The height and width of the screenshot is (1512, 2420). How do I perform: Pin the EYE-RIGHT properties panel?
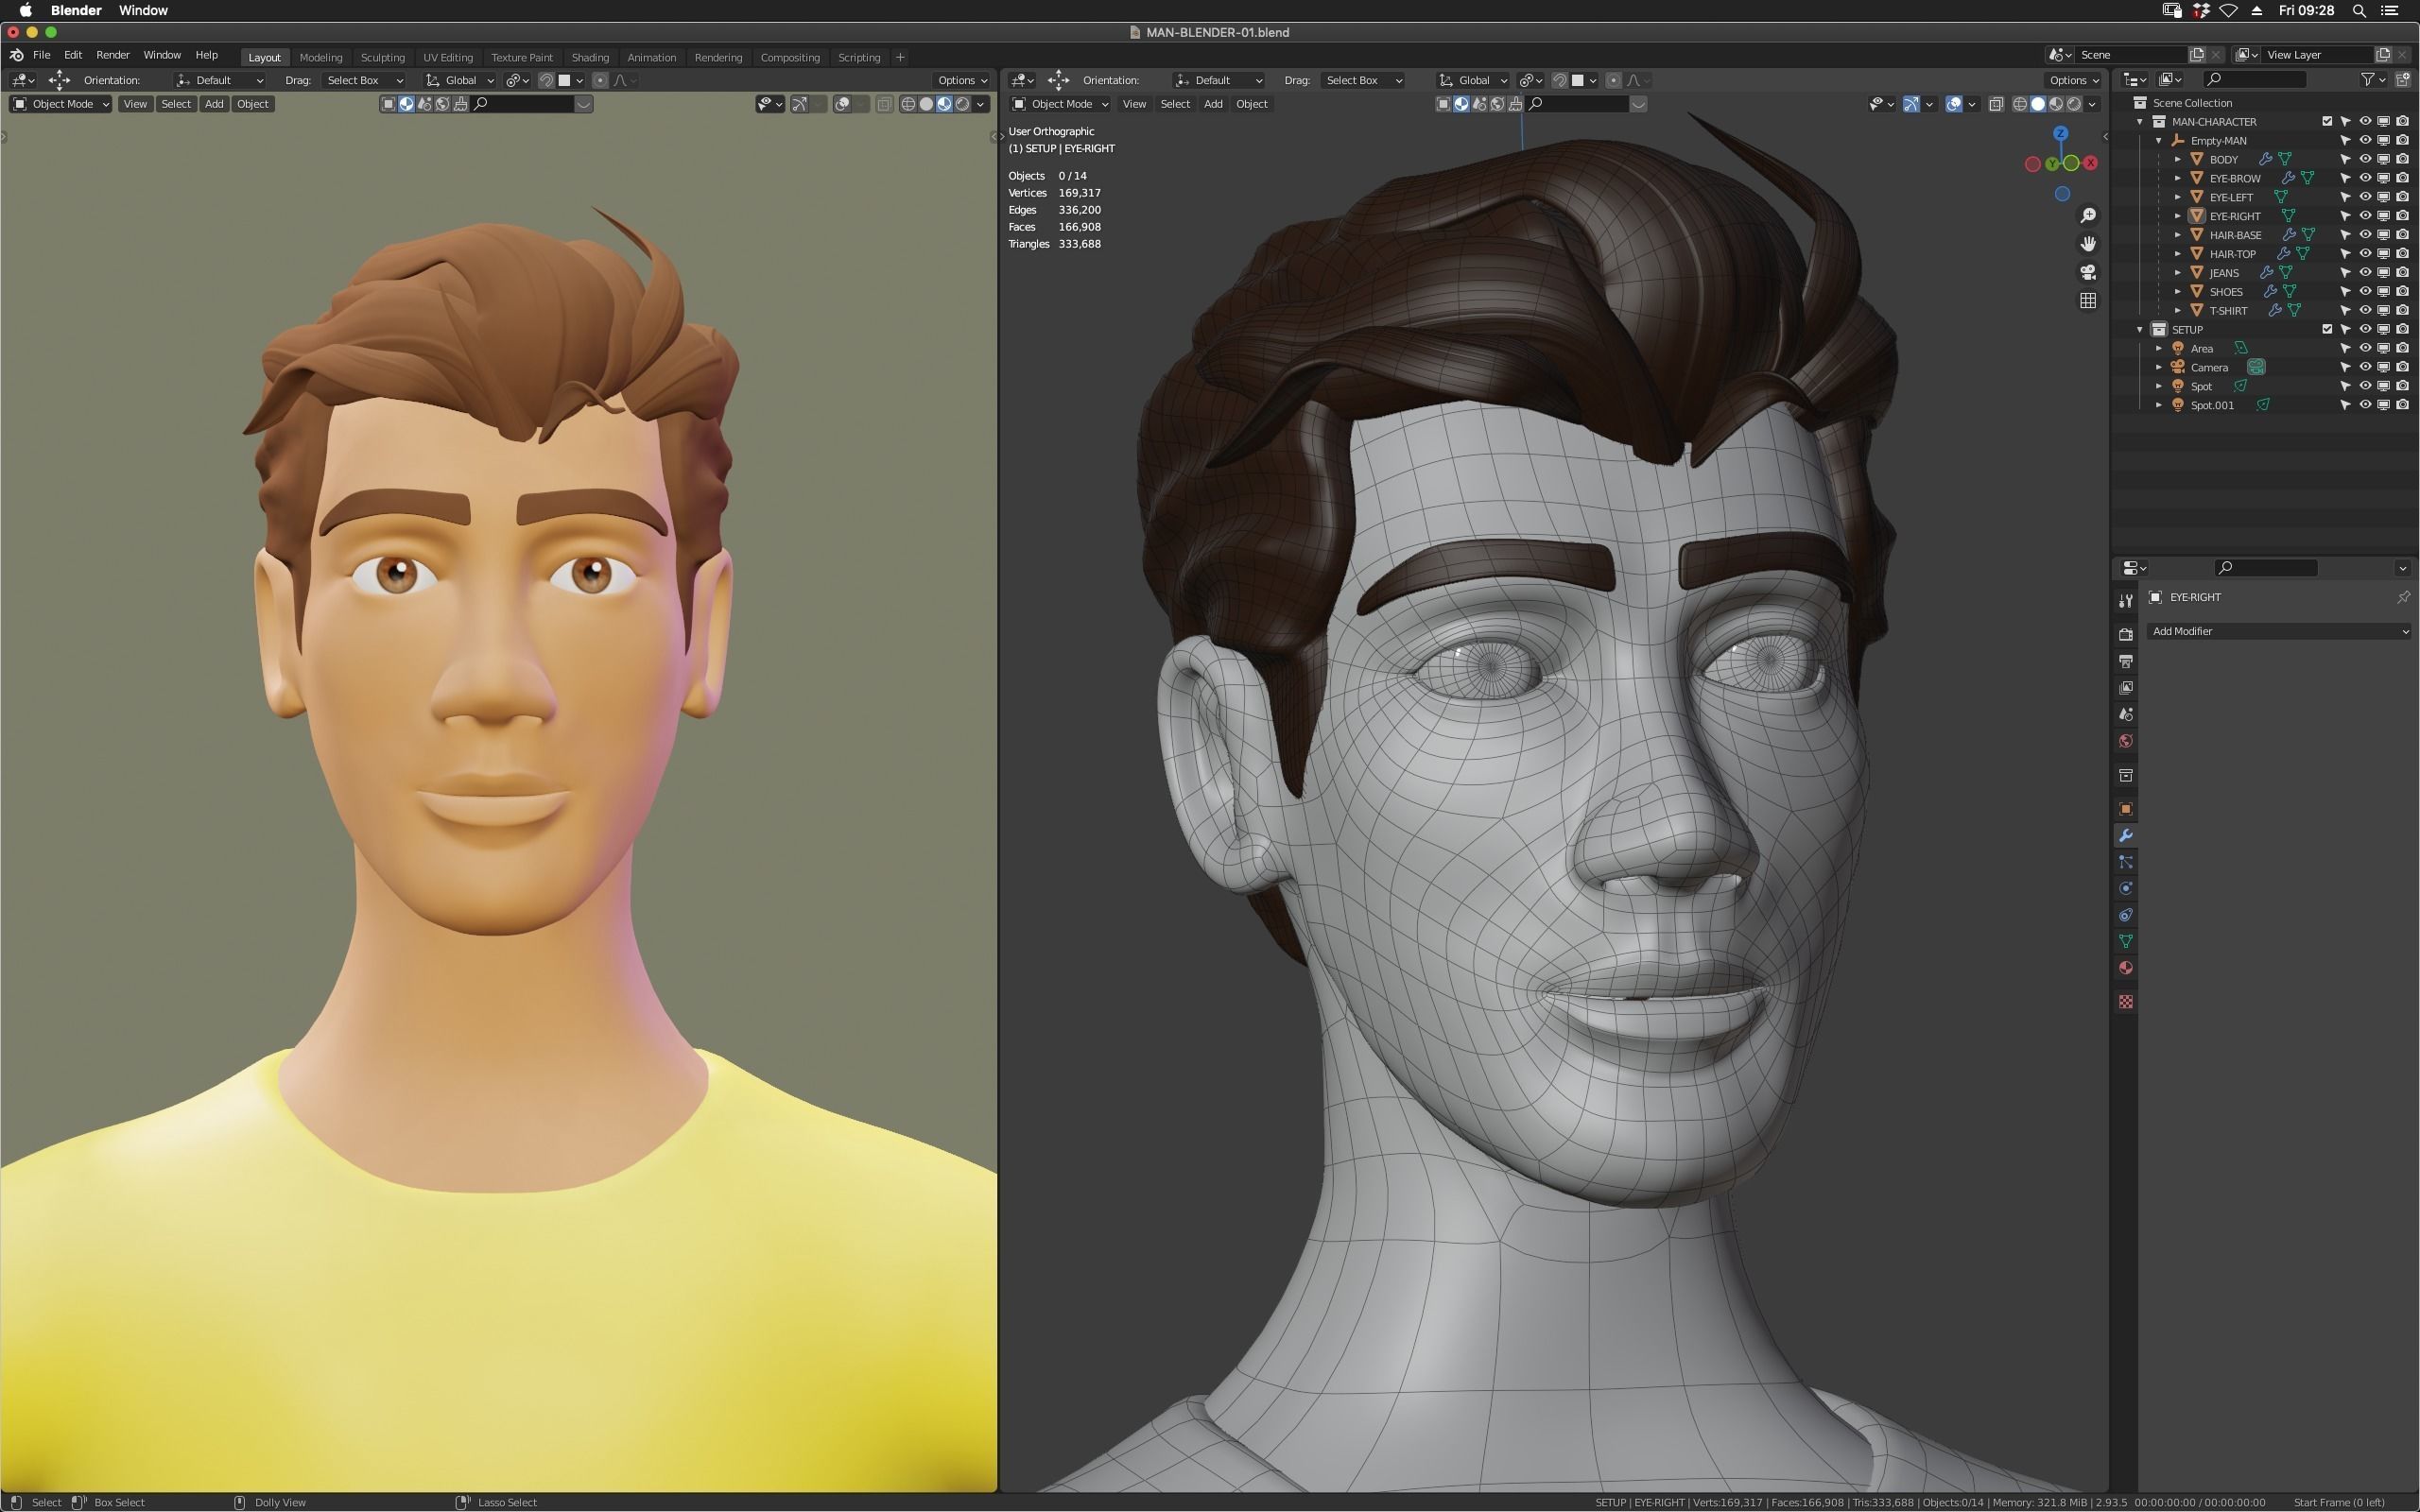tap(2403, 597)
